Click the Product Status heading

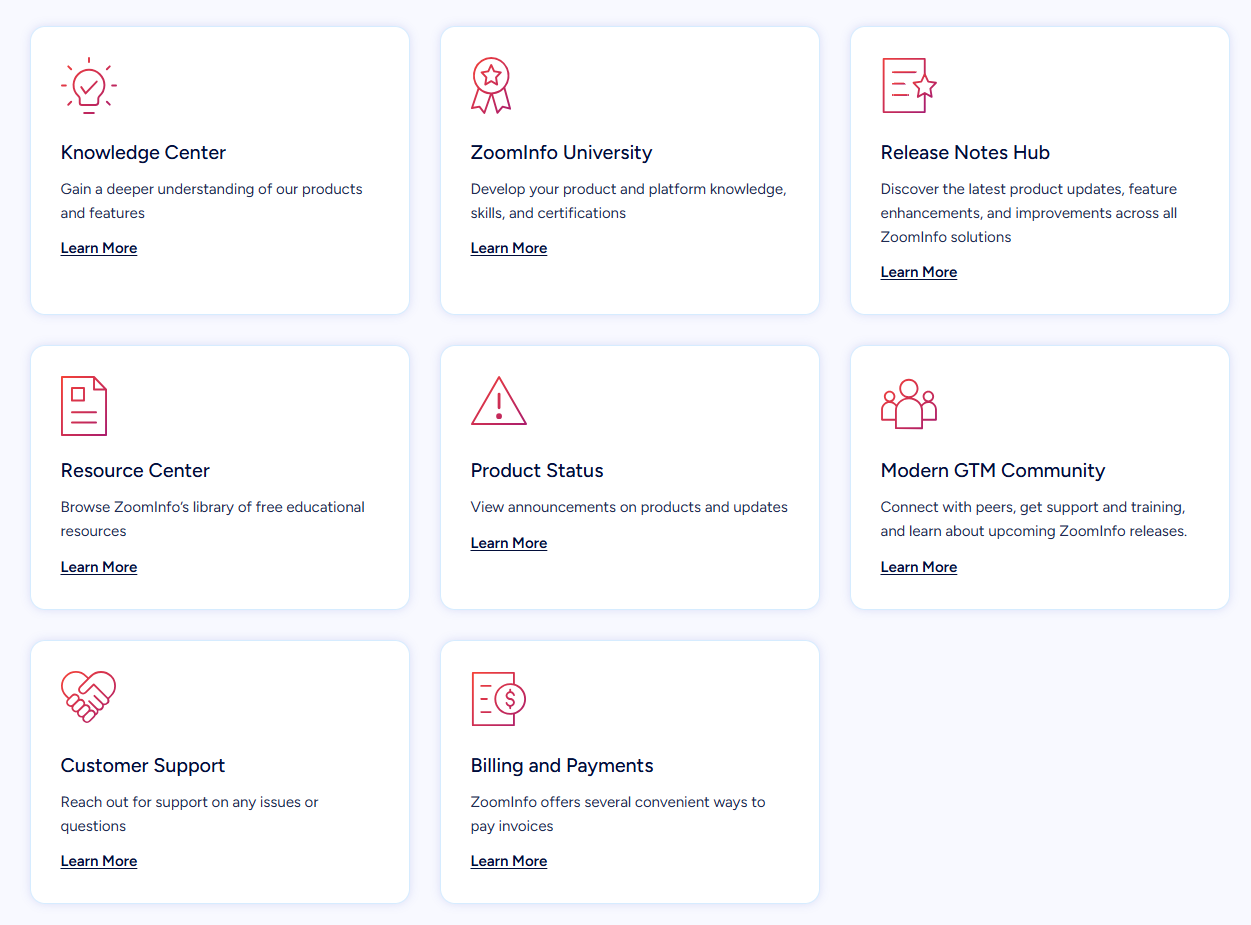click(x=537, y=471)
